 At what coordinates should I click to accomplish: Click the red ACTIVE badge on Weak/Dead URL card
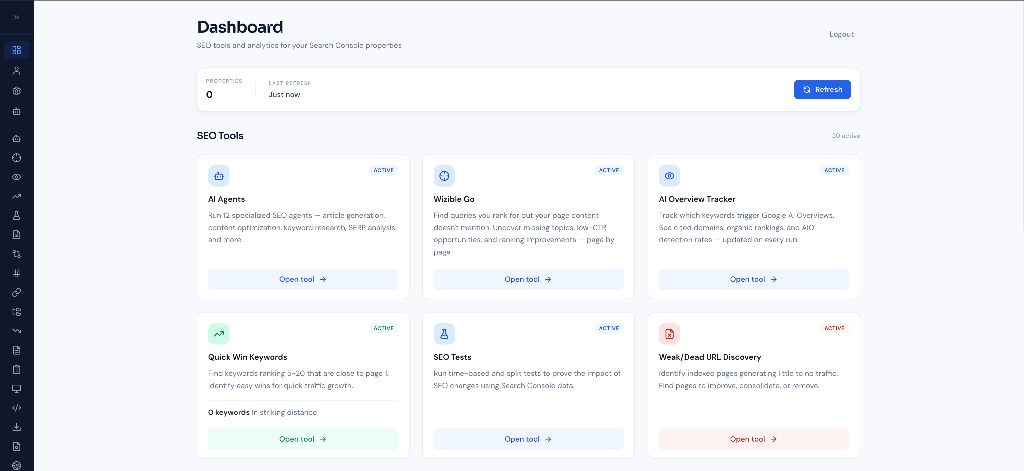click(x=834, y=328)
